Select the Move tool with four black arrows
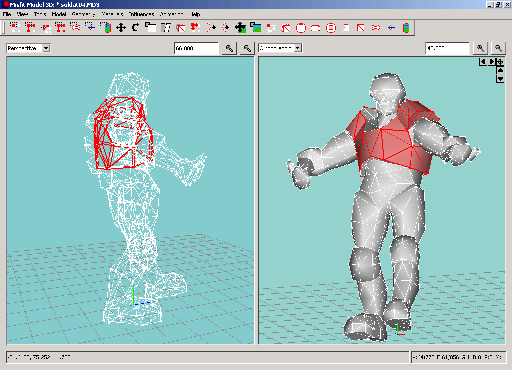 pyautogui.click(x=121, y=27)
